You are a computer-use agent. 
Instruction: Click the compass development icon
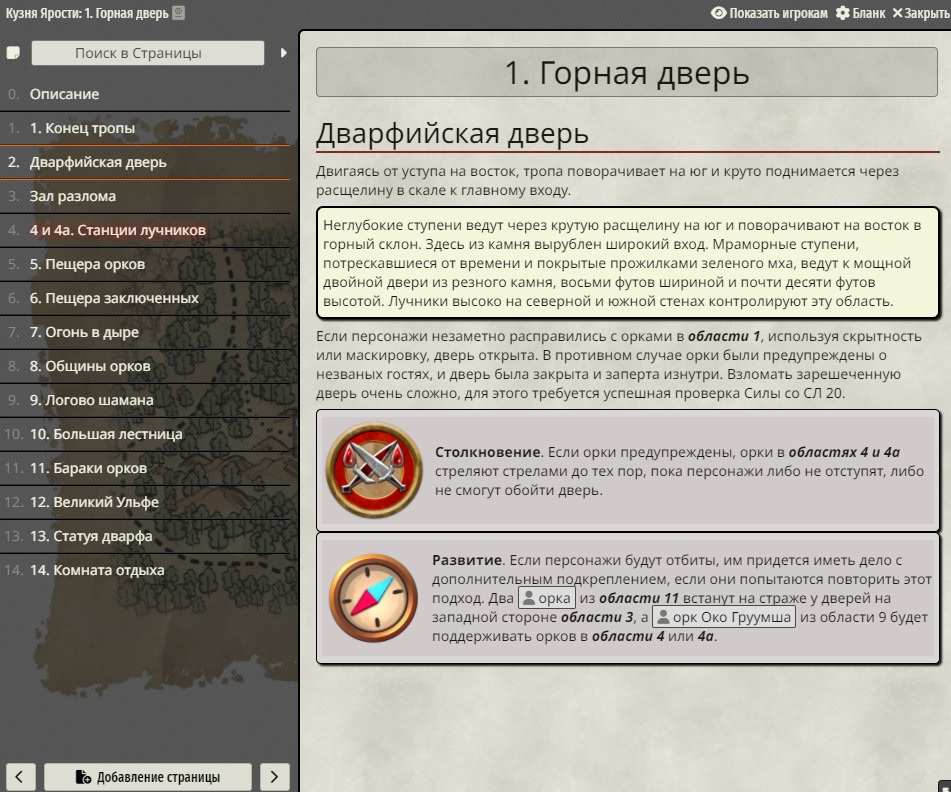[x=374, y=598]
